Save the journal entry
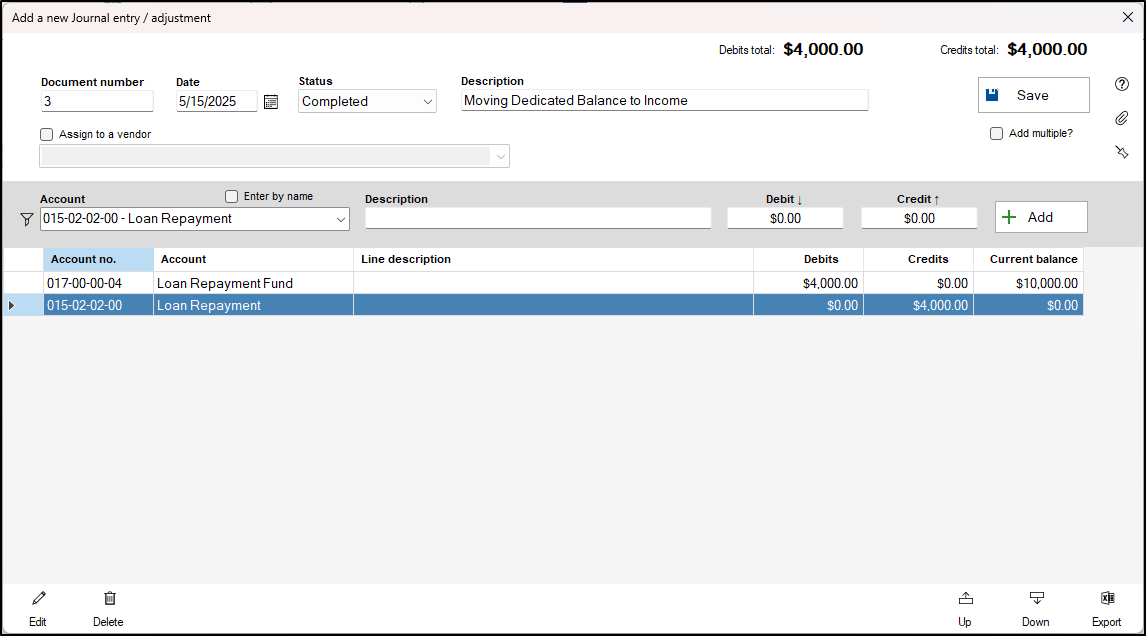Viewport: 1146px width, 636px height. pyautogui.click(x=1033, y=95)
